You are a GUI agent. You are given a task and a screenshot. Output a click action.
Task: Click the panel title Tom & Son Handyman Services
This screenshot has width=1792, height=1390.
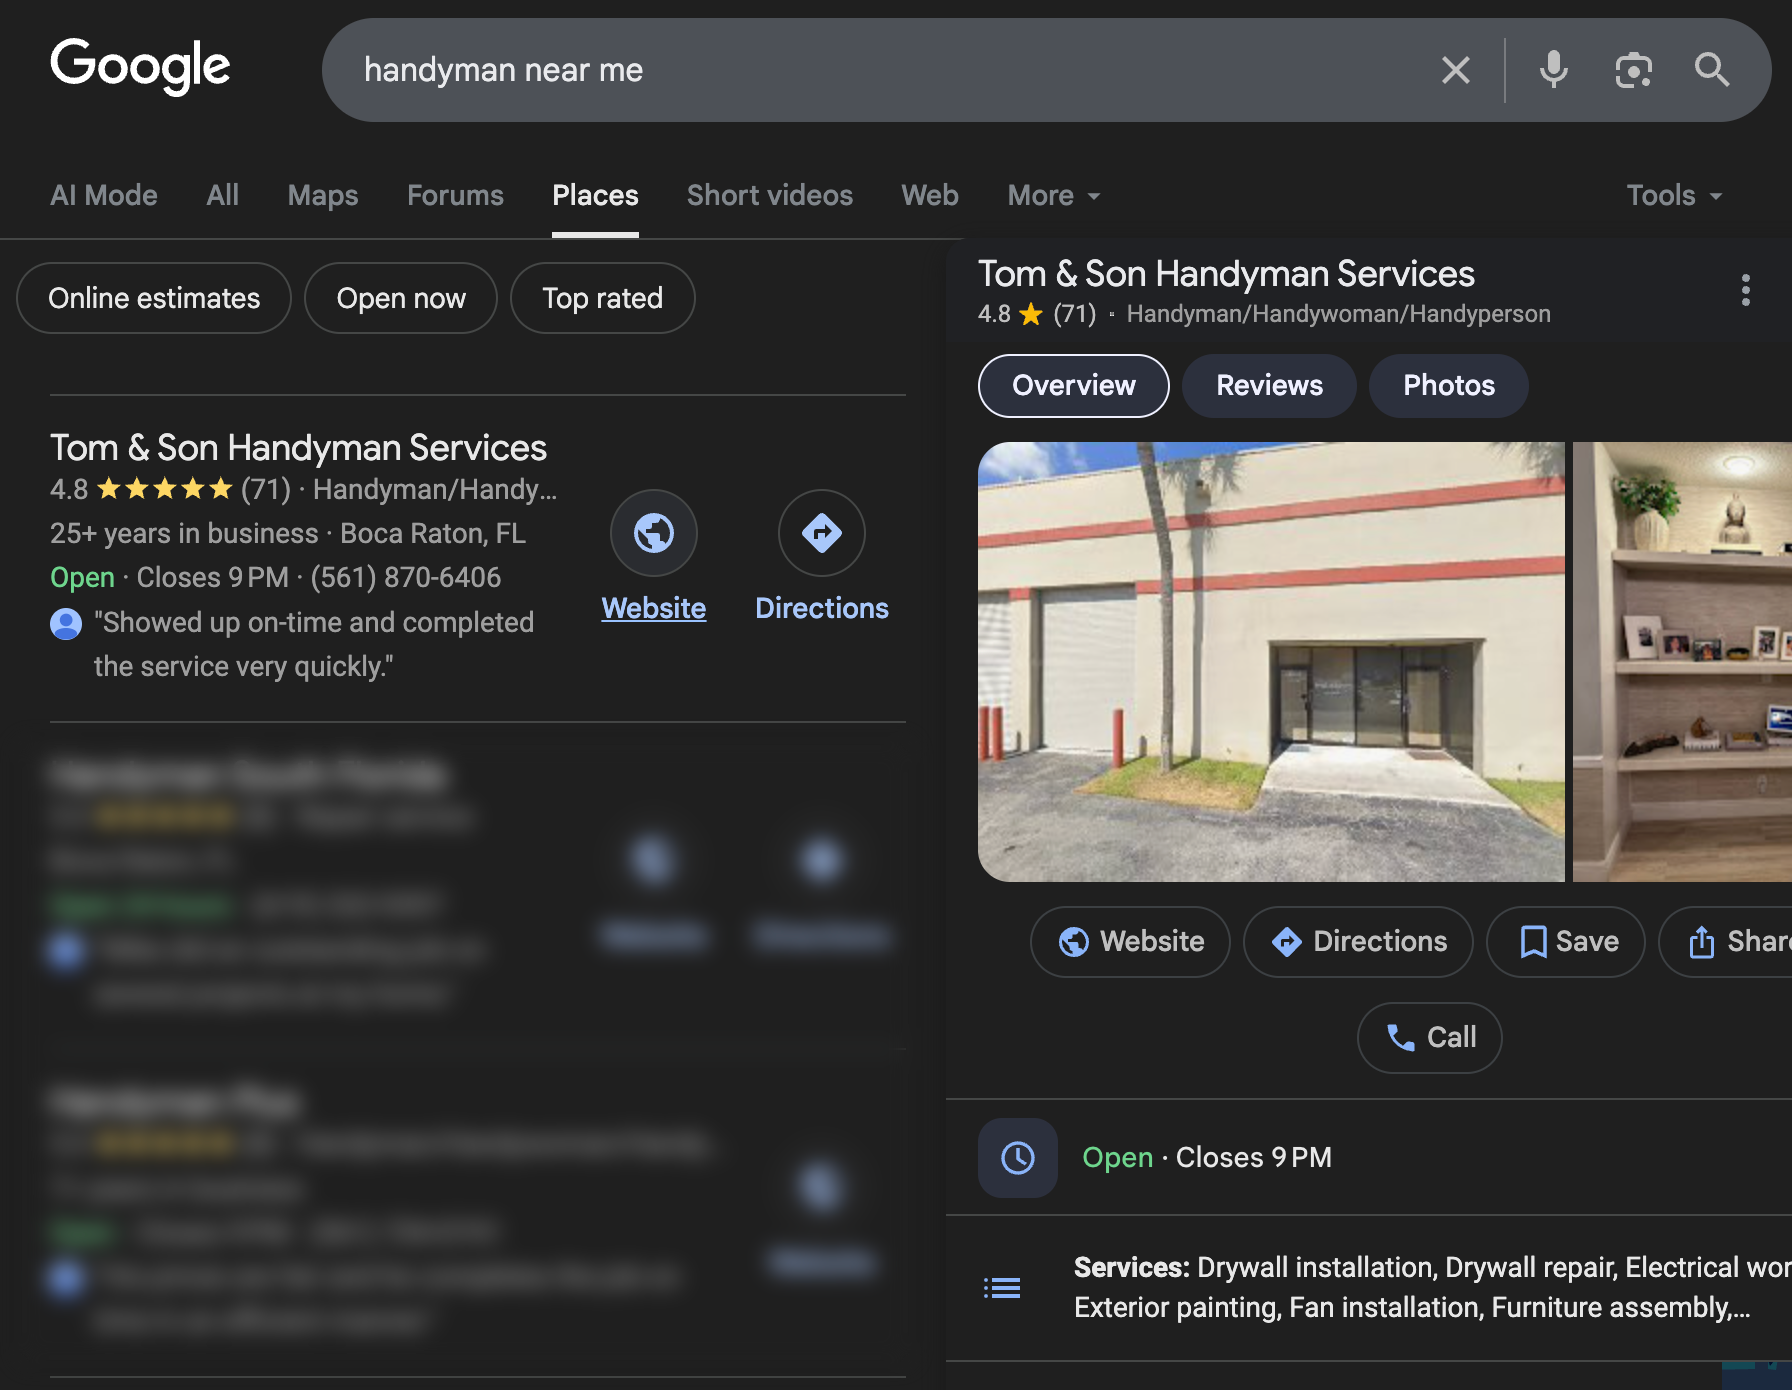pos(1226,274)
